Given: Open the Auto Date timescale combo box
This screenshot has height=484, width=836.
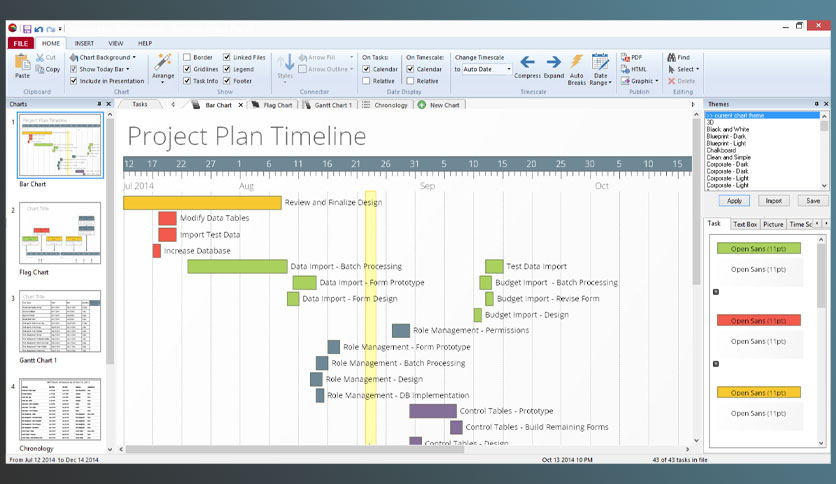Looking at the screenshot, I should [x=486, y=69].
